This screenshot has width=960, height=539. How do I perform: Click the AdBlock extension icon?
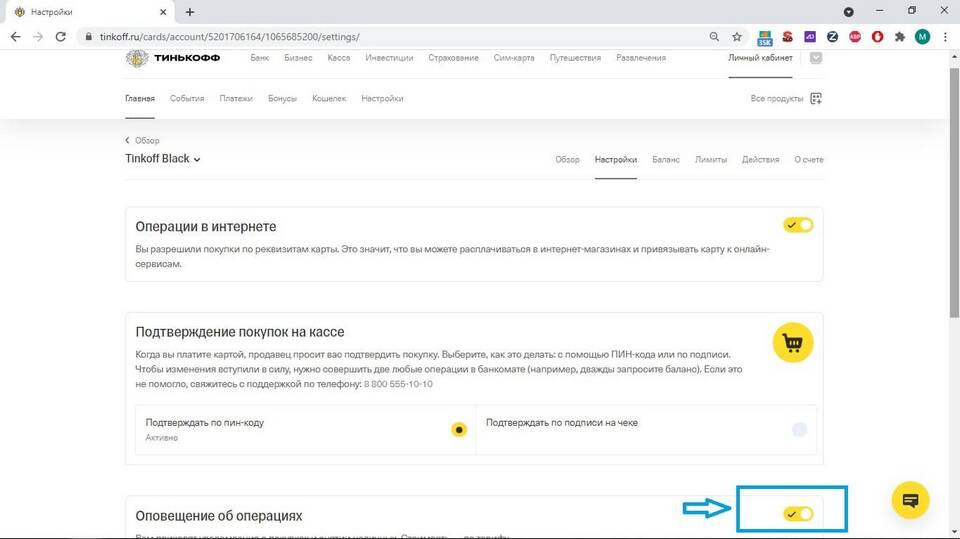tap(855, 37)
